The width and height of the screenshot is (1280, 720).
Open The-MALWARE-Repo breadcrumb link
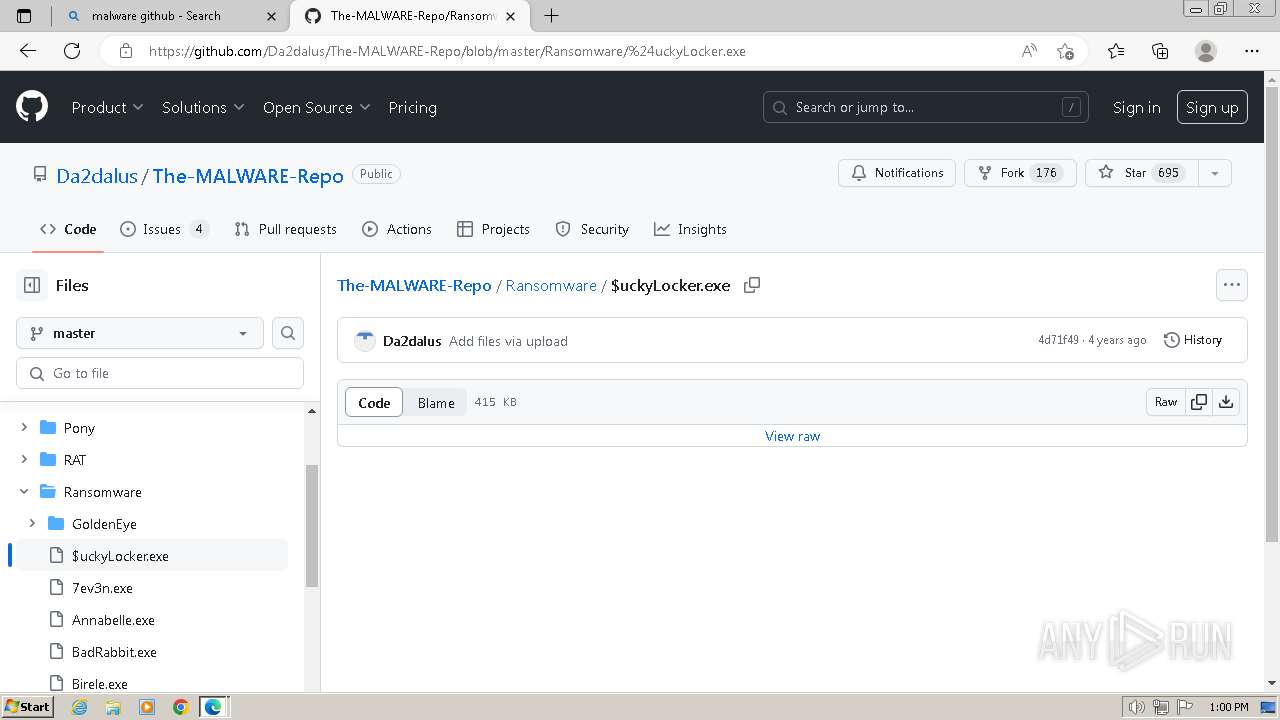pyautogui.click(x=414, y=285)
